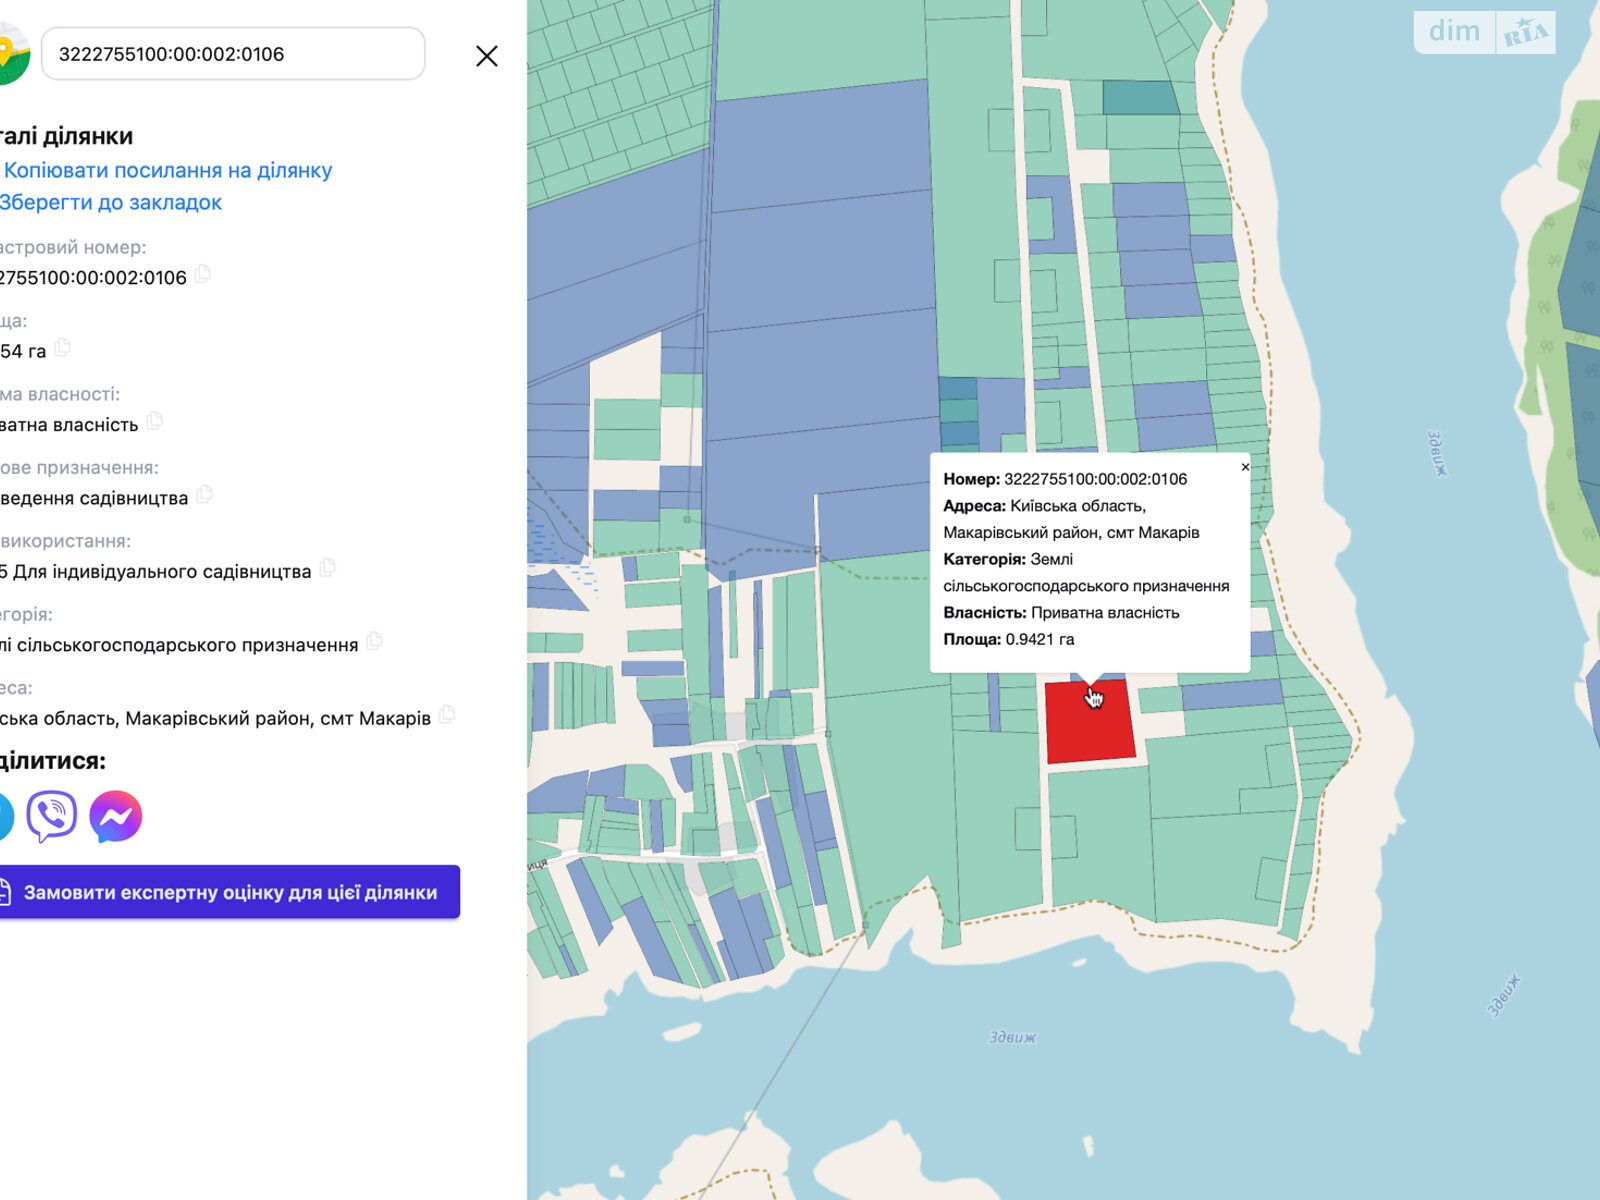Screen dimensions: 1600x1200
Task: Click the 'Копіювати посилання на ділянку' link
Action: click(x=167, y=170)
